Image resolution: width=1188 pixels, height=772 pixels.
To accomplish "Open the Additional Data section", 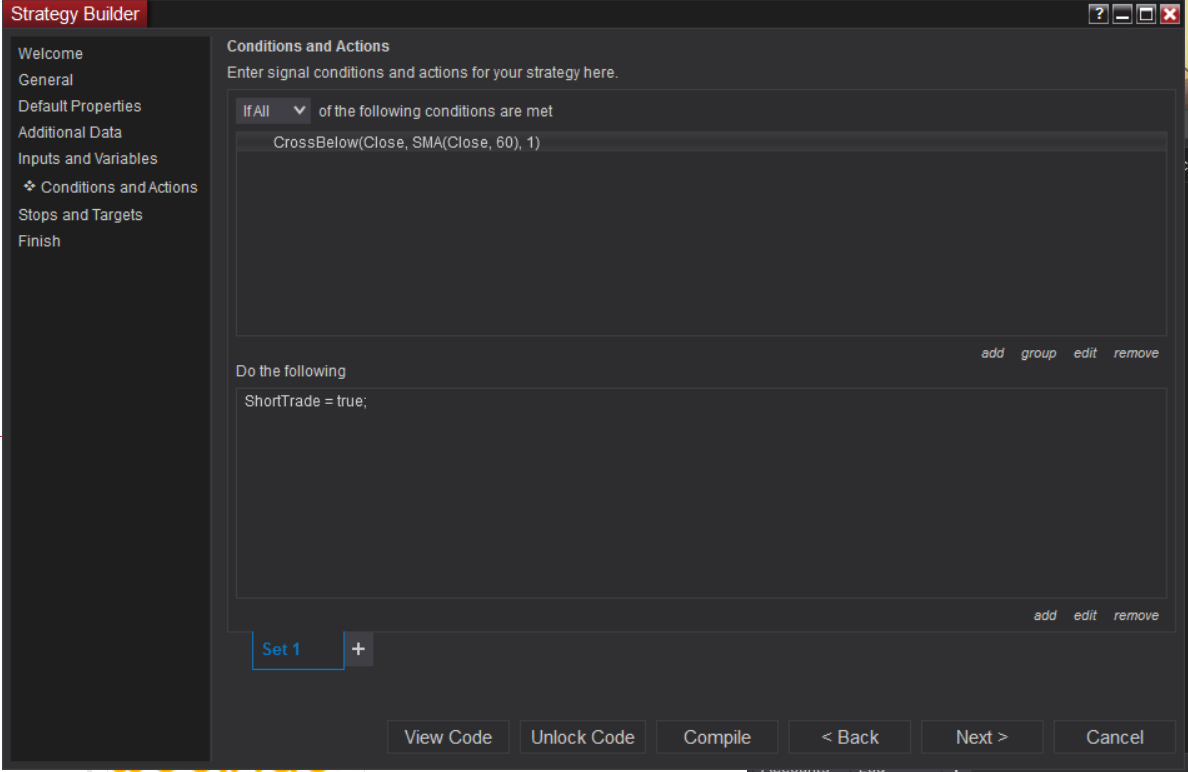I will (x=70, y=132).
